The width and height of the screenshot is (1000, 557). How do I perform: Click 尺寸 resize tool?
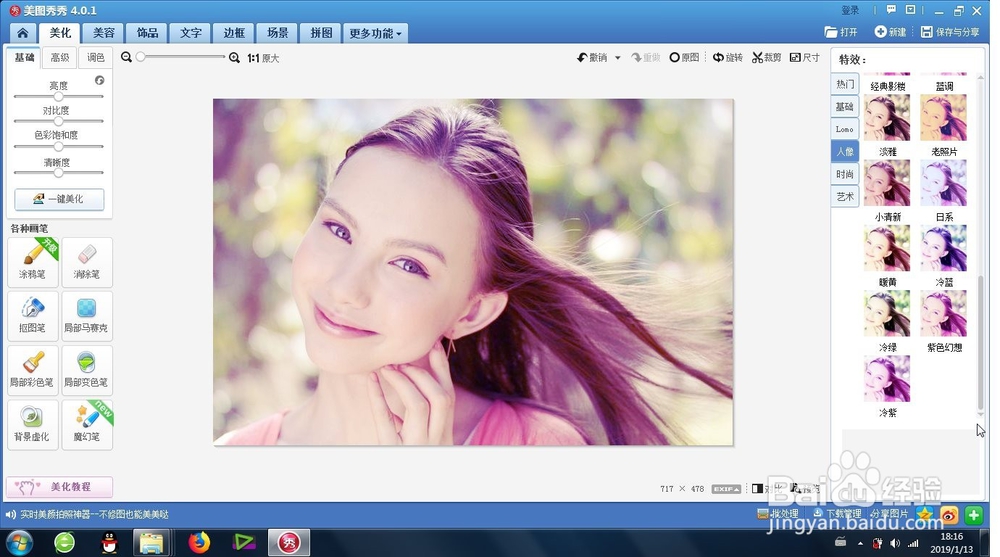pyautogui.click(x=805, y=57)
